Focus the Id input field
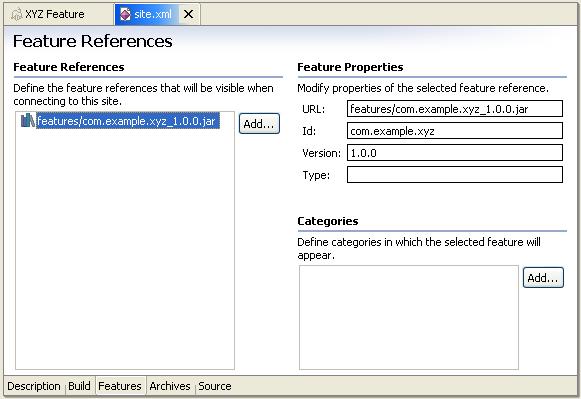The image size is (581, 399). click(455, 131)
